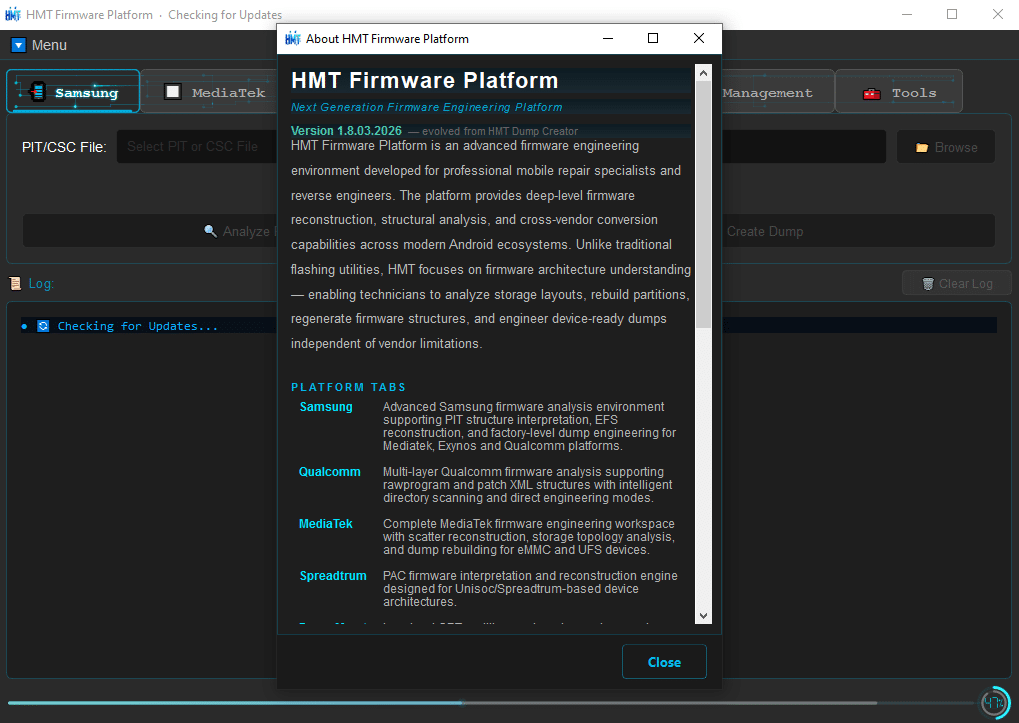Click the folder icon on Browse button
The width and height of the screenshot is (1019, 723).
click(x=922, y=147)
